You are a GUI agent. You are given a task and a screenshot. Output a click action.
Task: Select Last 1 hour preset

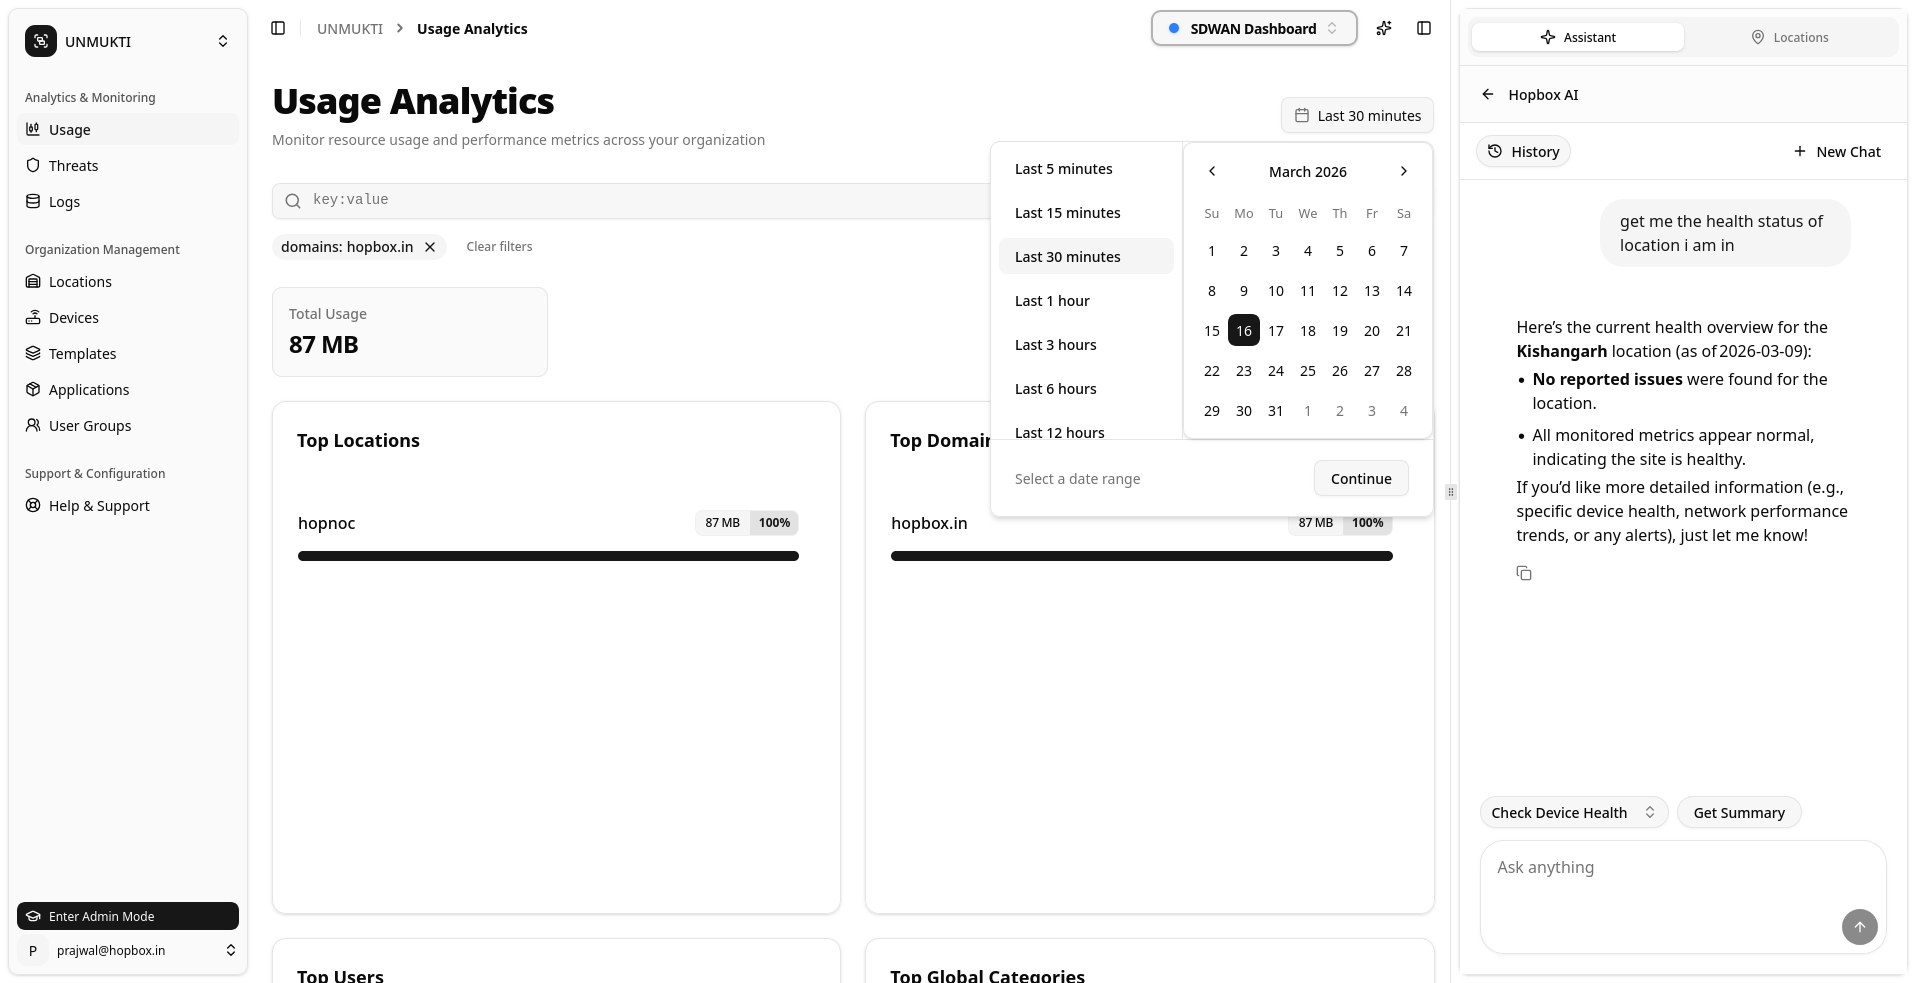pos(1052,301)
